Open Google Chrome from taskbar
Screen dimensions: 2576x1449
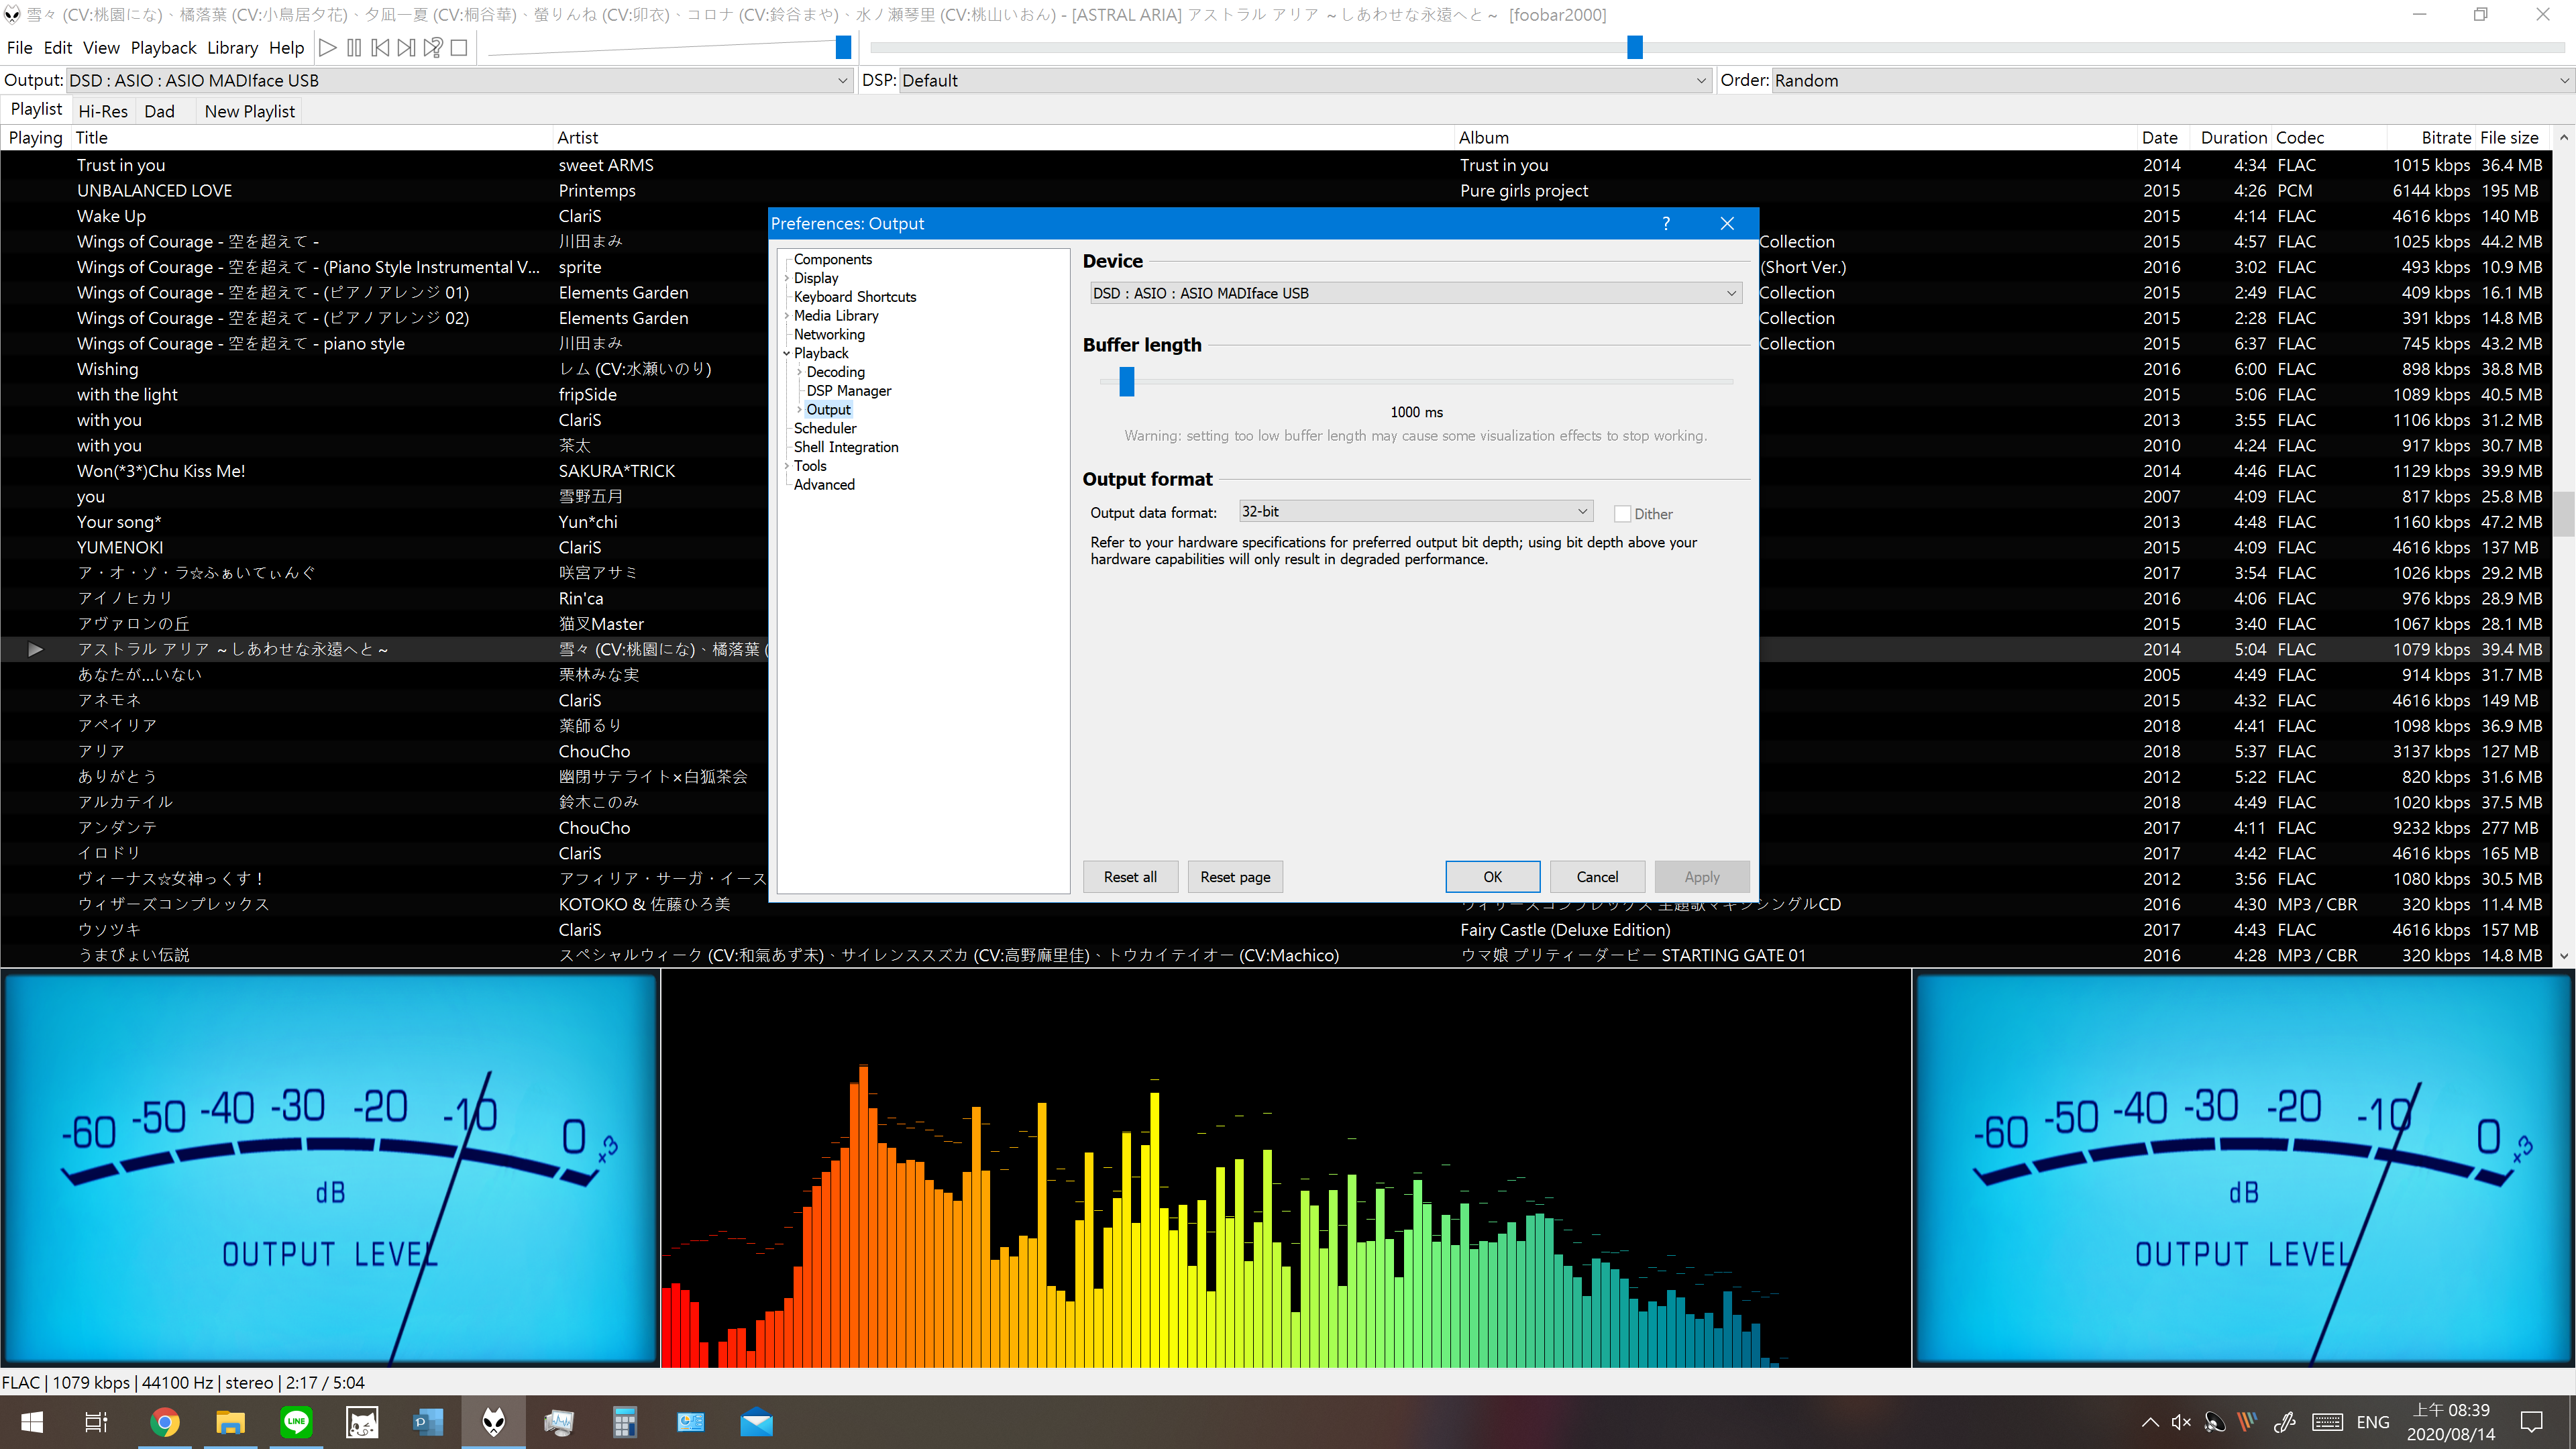click(165, 1422)
